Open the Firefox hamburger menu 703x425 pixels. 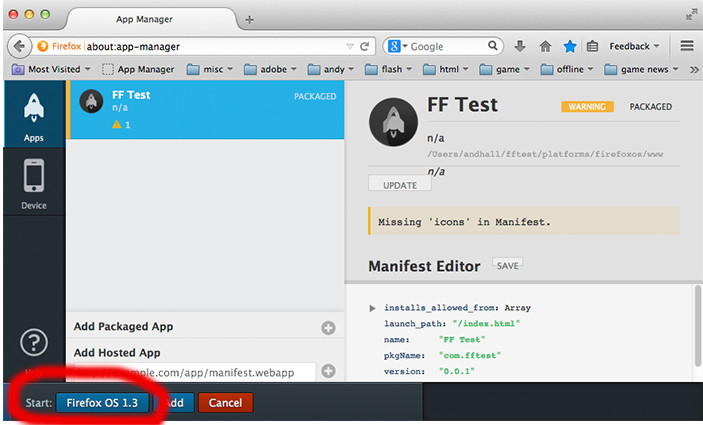(687, 46)
